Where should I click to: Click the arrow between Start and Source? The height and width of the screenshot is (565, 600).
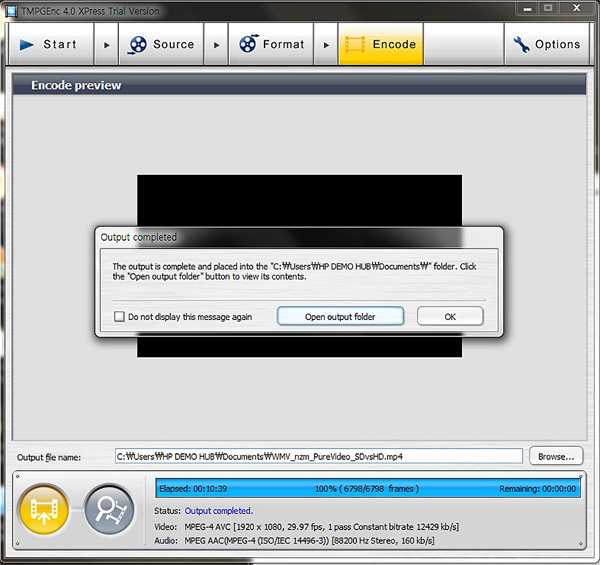coord(106,45)
